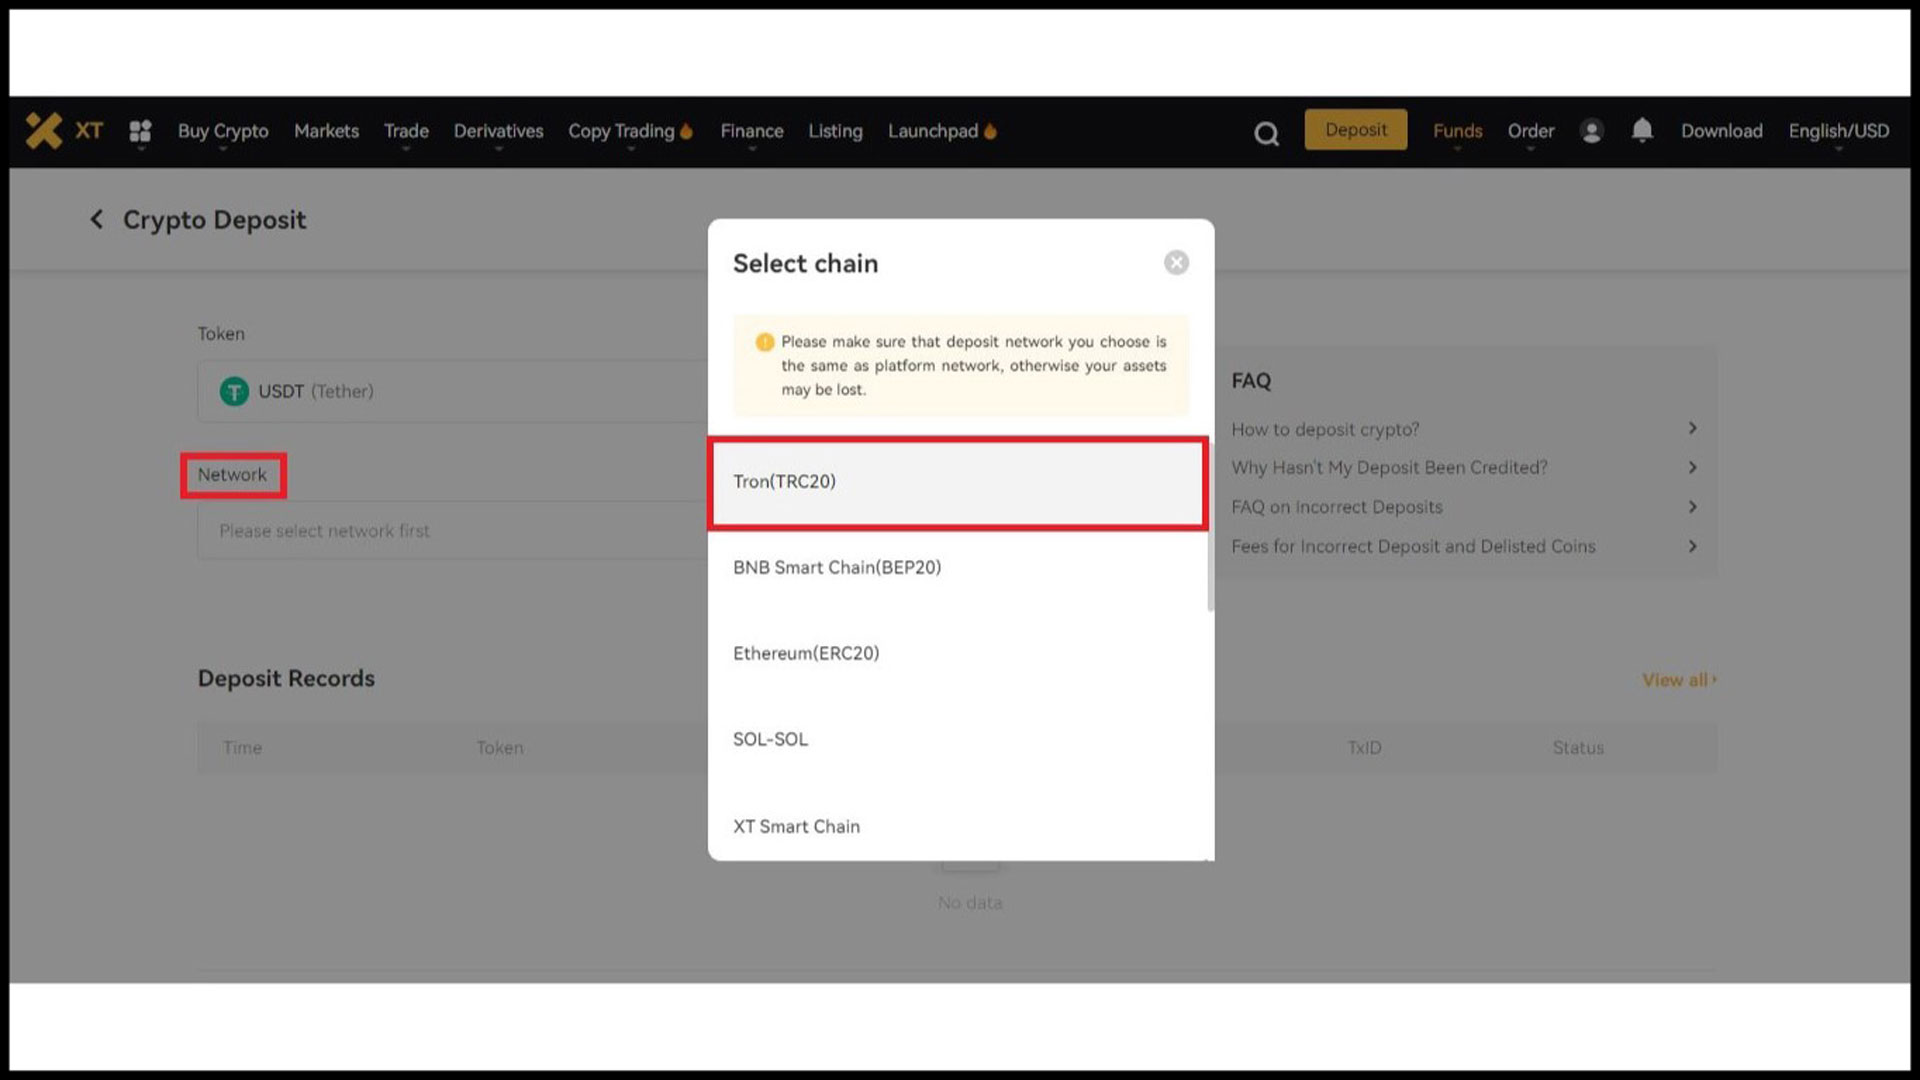Click the app grid/dashboard icon

point(141,129)
